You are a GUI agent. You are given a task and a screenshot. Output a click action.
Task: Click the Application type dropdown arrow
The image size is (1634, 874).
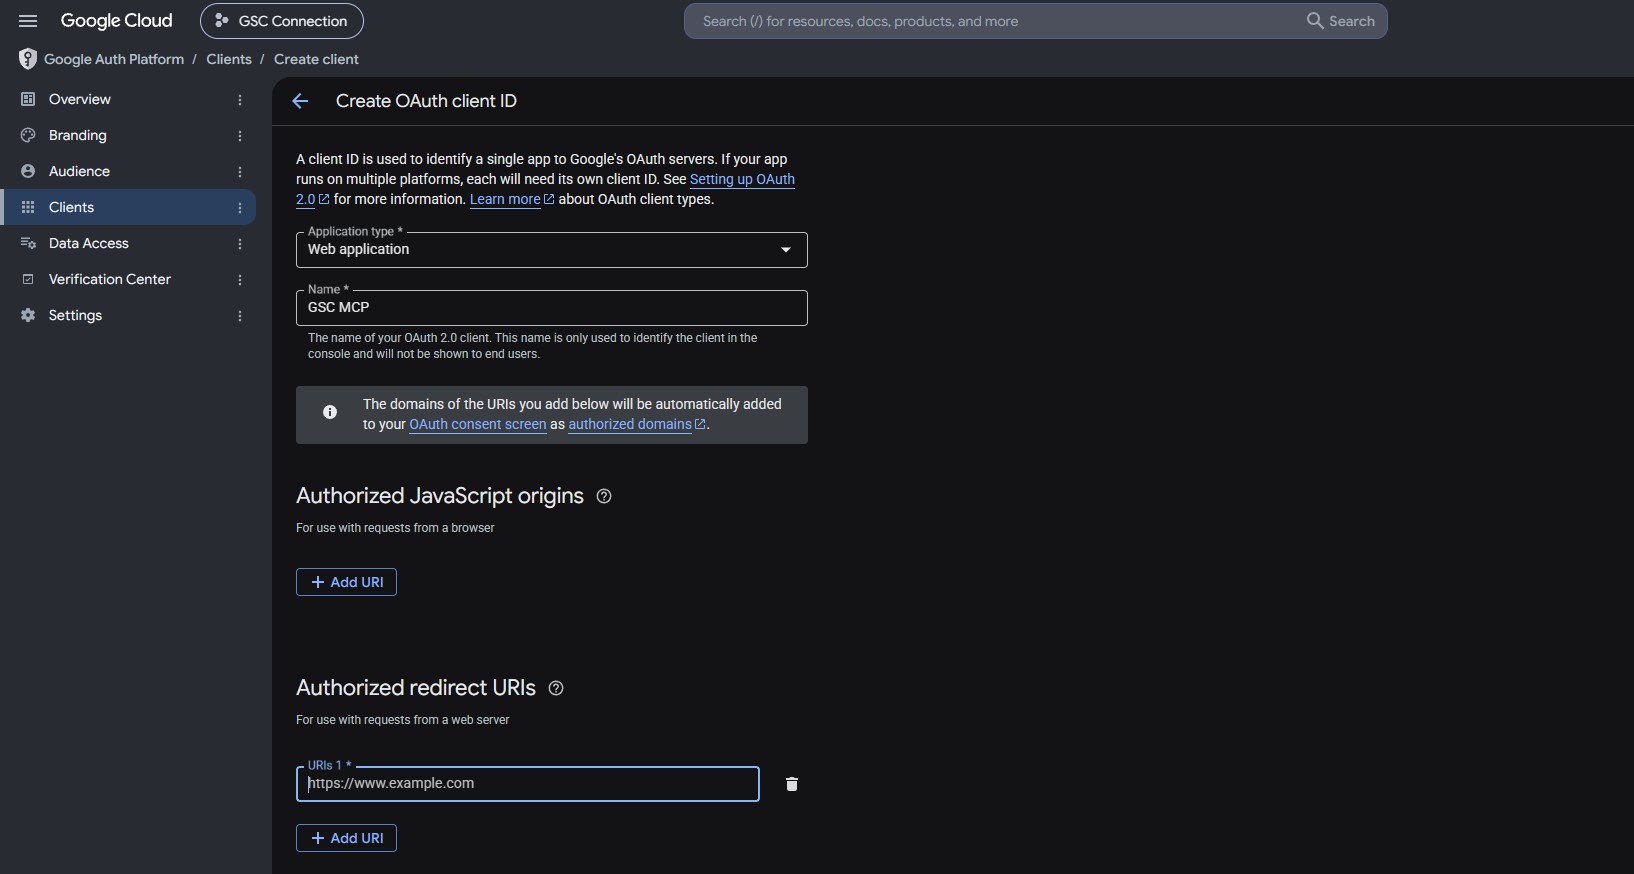786,250
